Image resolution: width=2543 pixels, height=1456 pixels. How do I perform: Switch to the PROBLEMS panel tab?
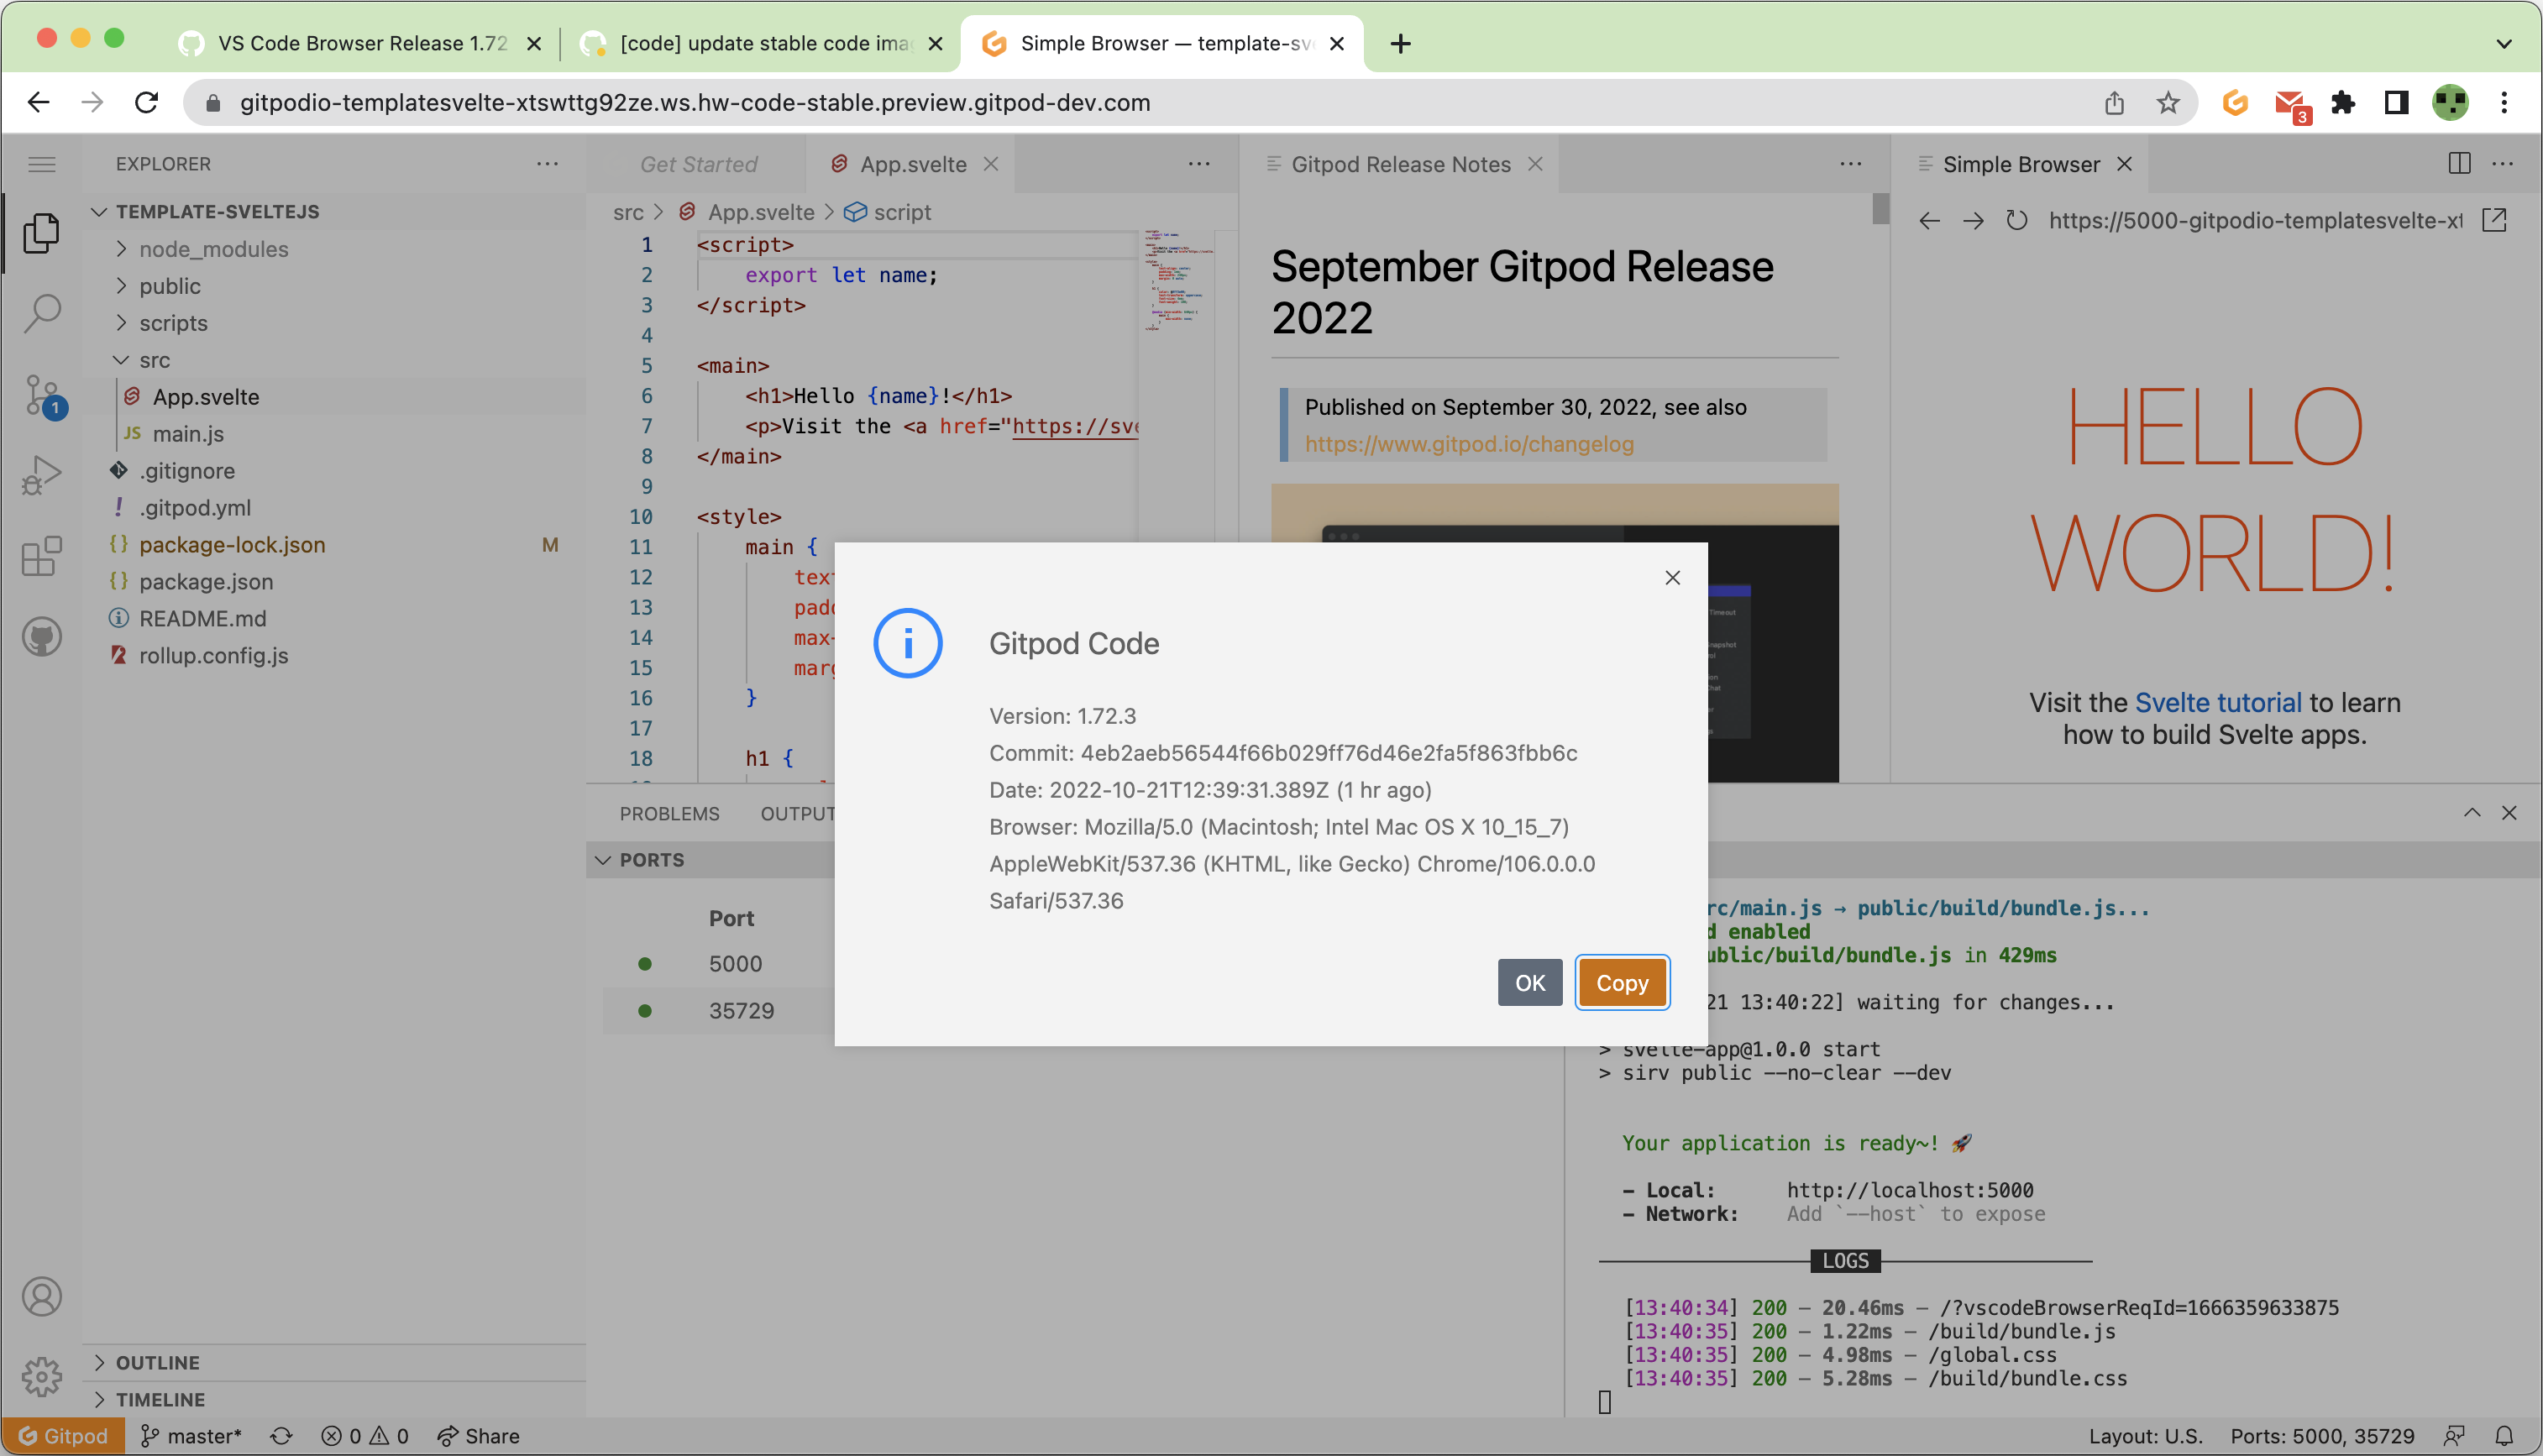(x=669, y=814)
